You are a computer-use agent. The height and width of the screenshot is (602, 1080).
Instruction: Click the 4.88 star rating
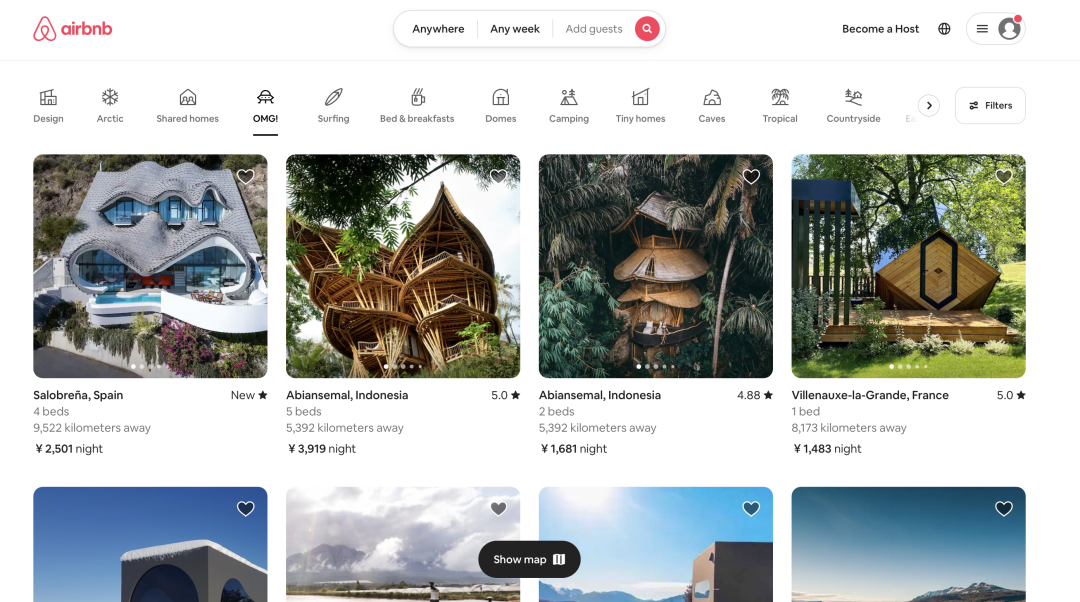pyautogui.click(x=755, y=395)
